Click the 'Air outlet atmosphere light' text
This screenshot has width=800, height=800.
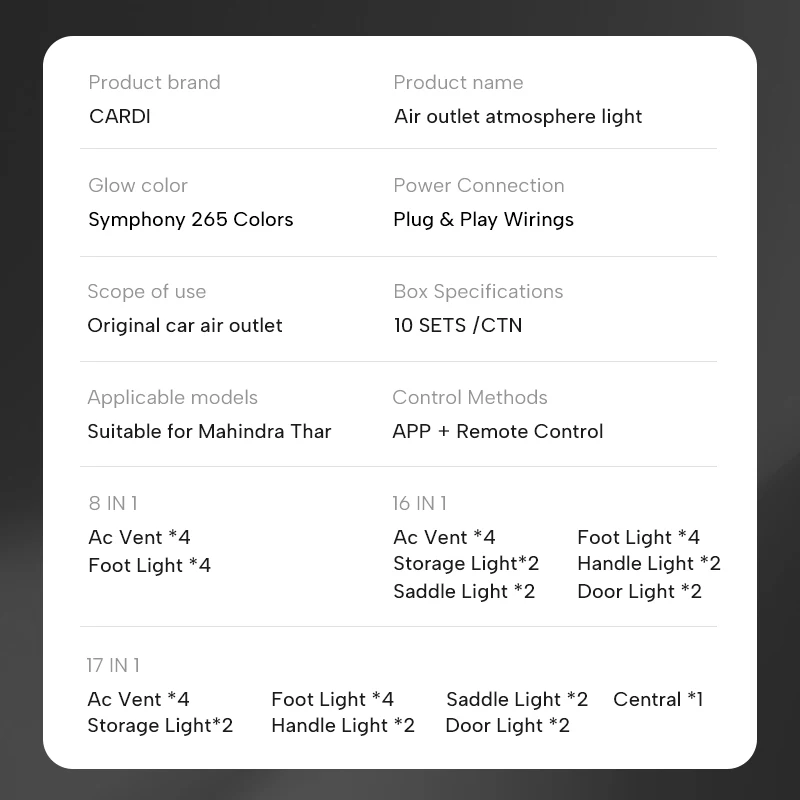pos(518,116)
